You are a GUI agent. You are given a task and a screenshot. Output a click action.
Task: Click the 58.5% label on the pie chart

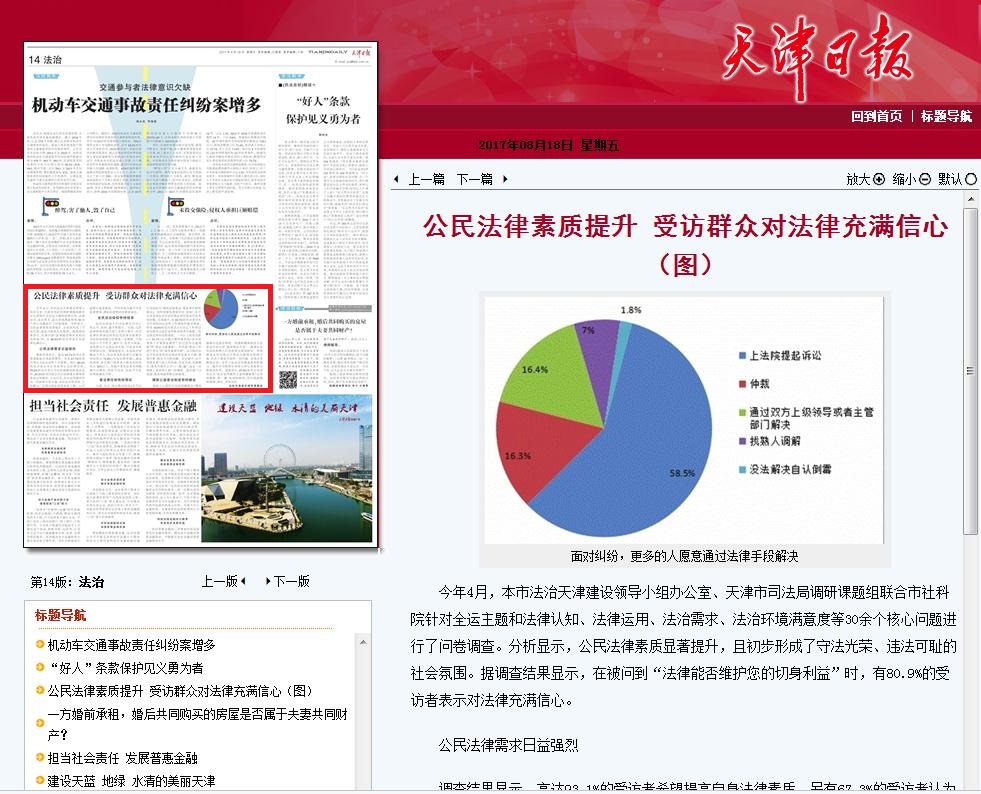682,473
